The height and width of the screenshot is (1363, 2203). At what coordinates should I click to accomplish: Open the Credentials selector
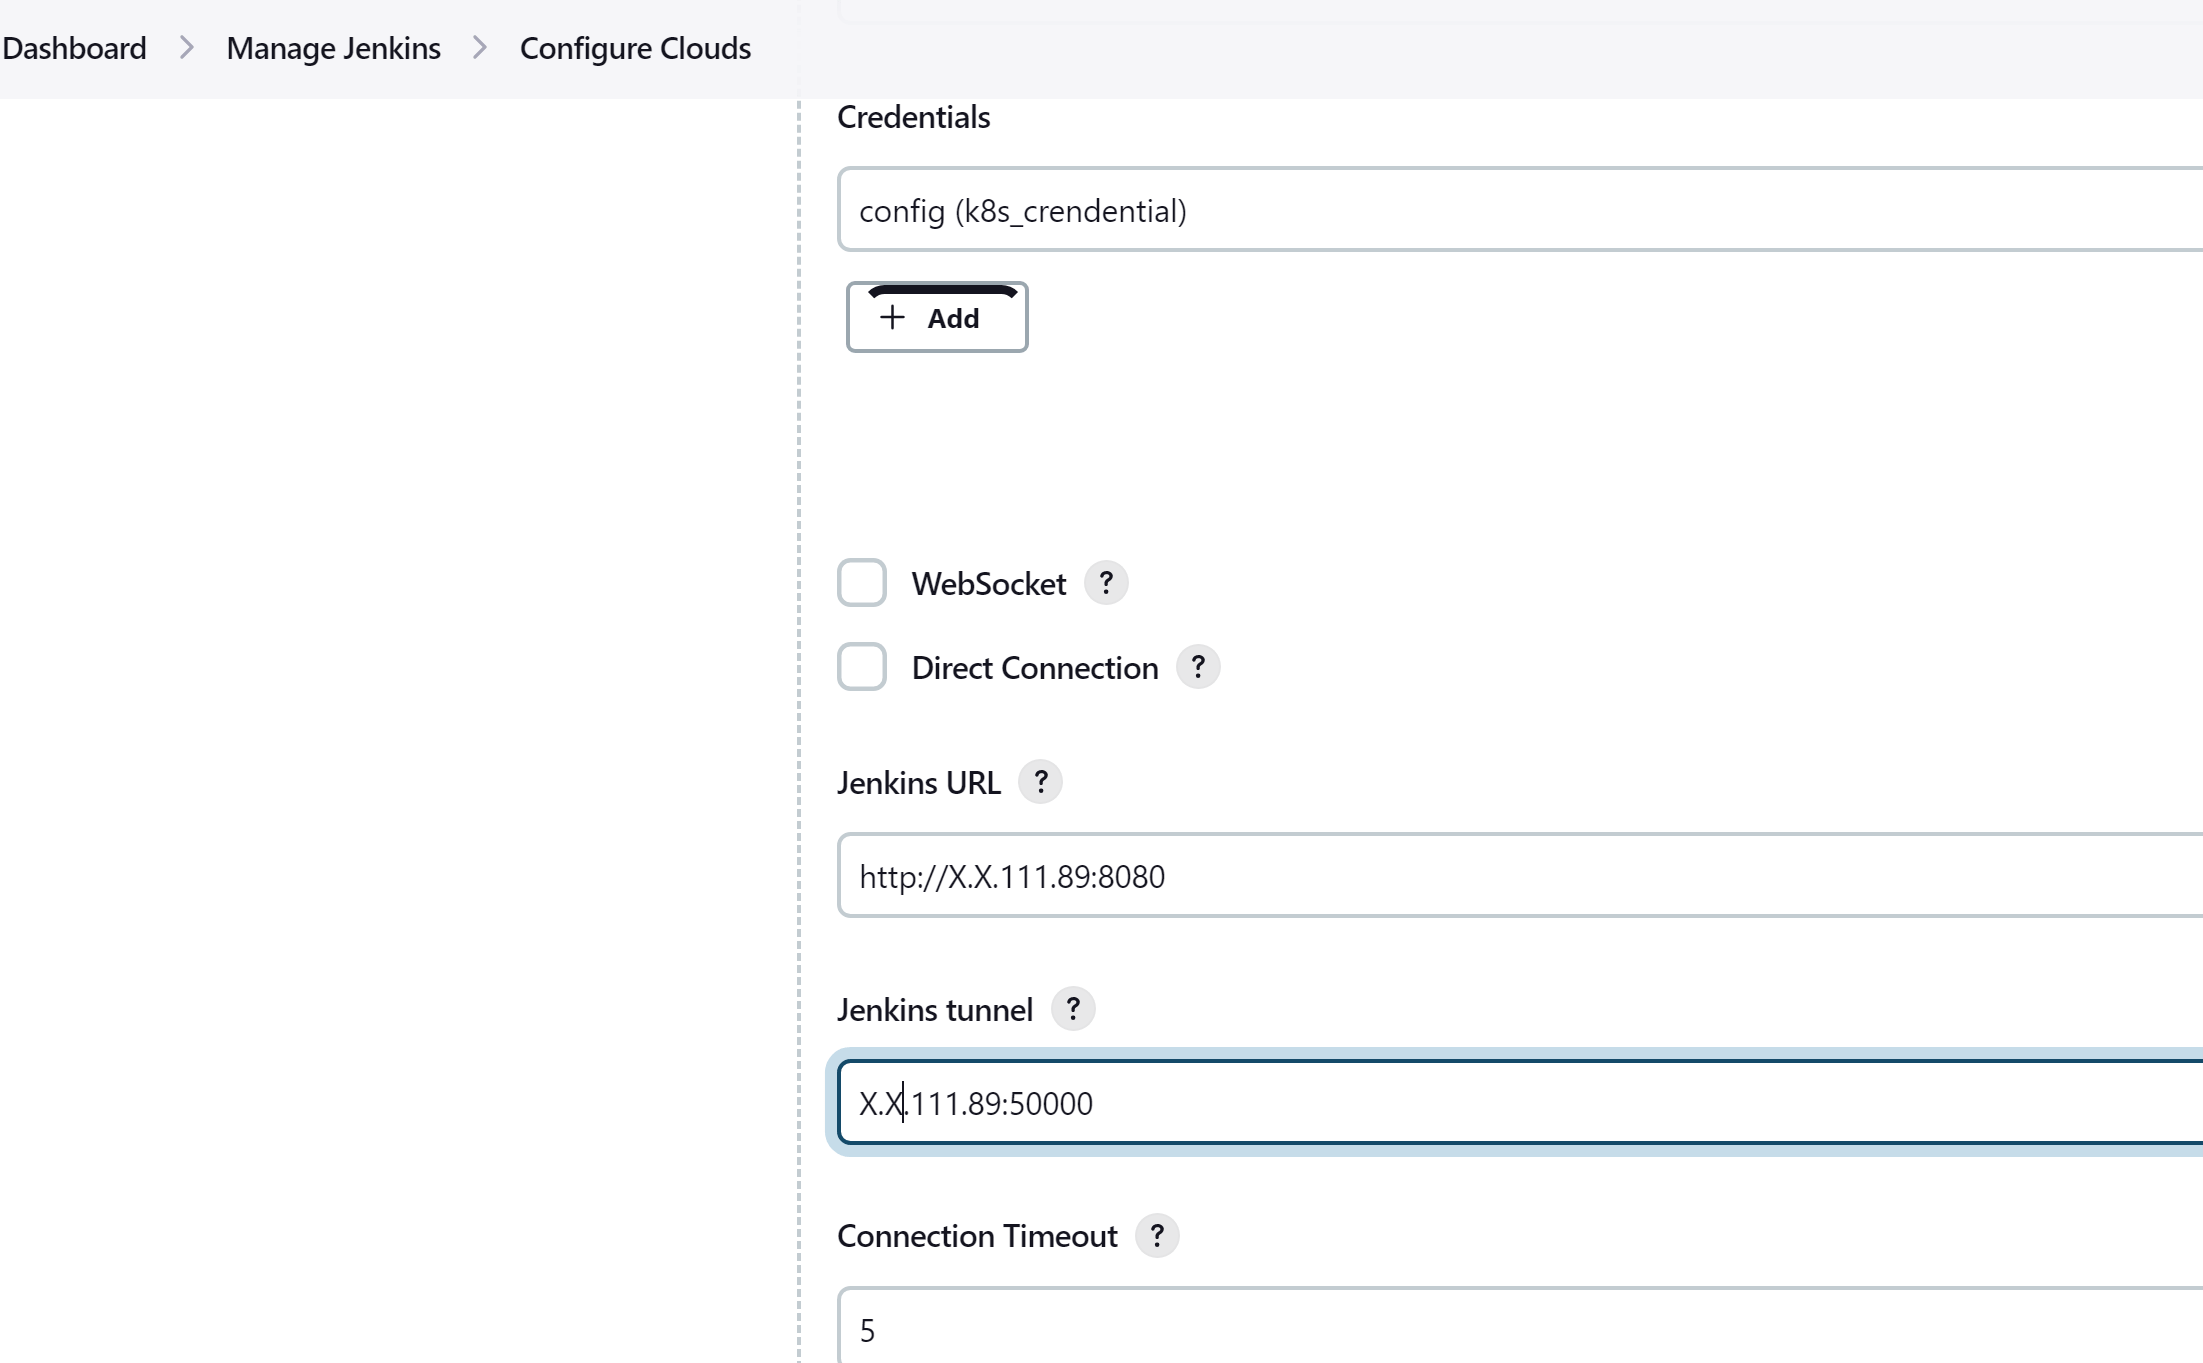[1500, 209]
